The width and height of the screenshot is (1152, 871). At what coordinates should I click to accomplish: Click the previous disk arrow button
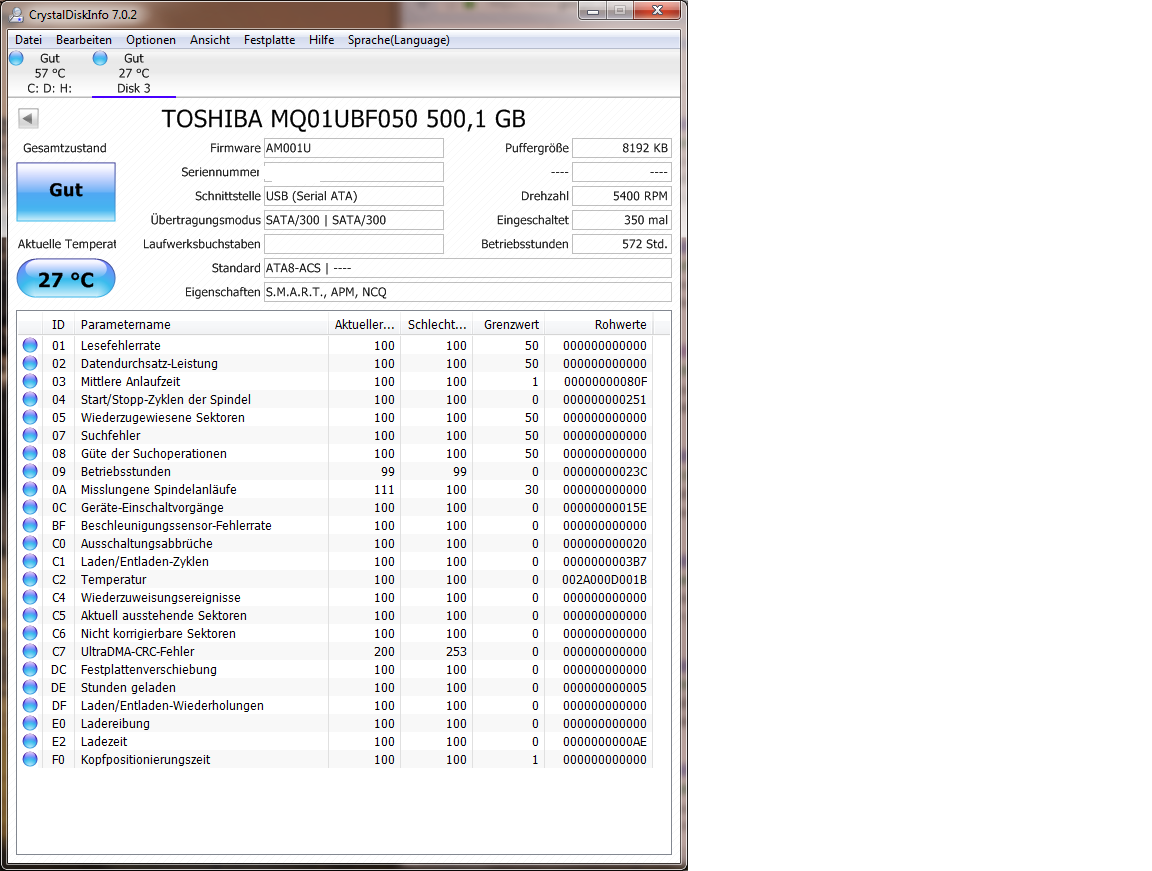point(28,118)
